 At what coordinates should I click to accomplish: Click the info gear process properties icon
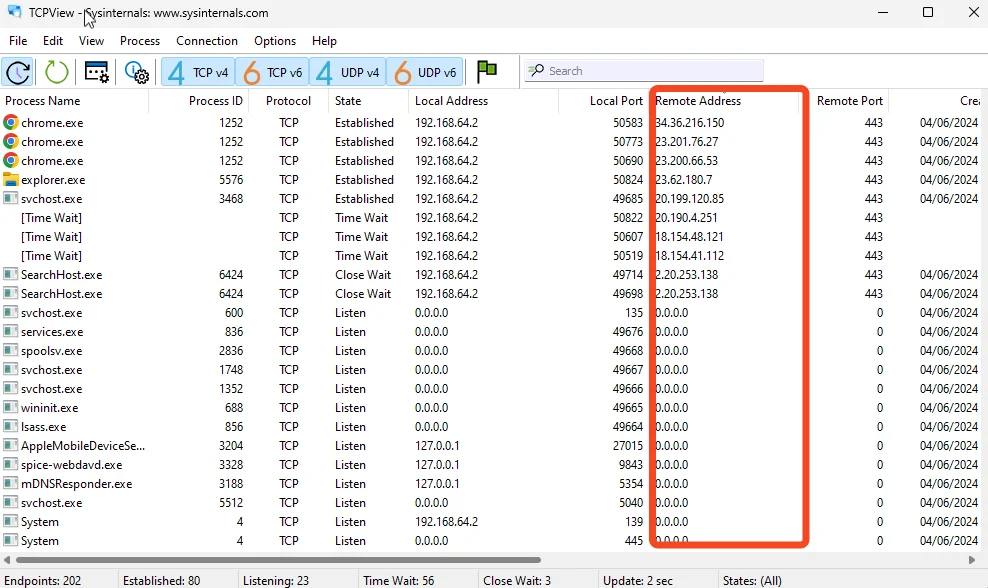(x=136, y=72)
